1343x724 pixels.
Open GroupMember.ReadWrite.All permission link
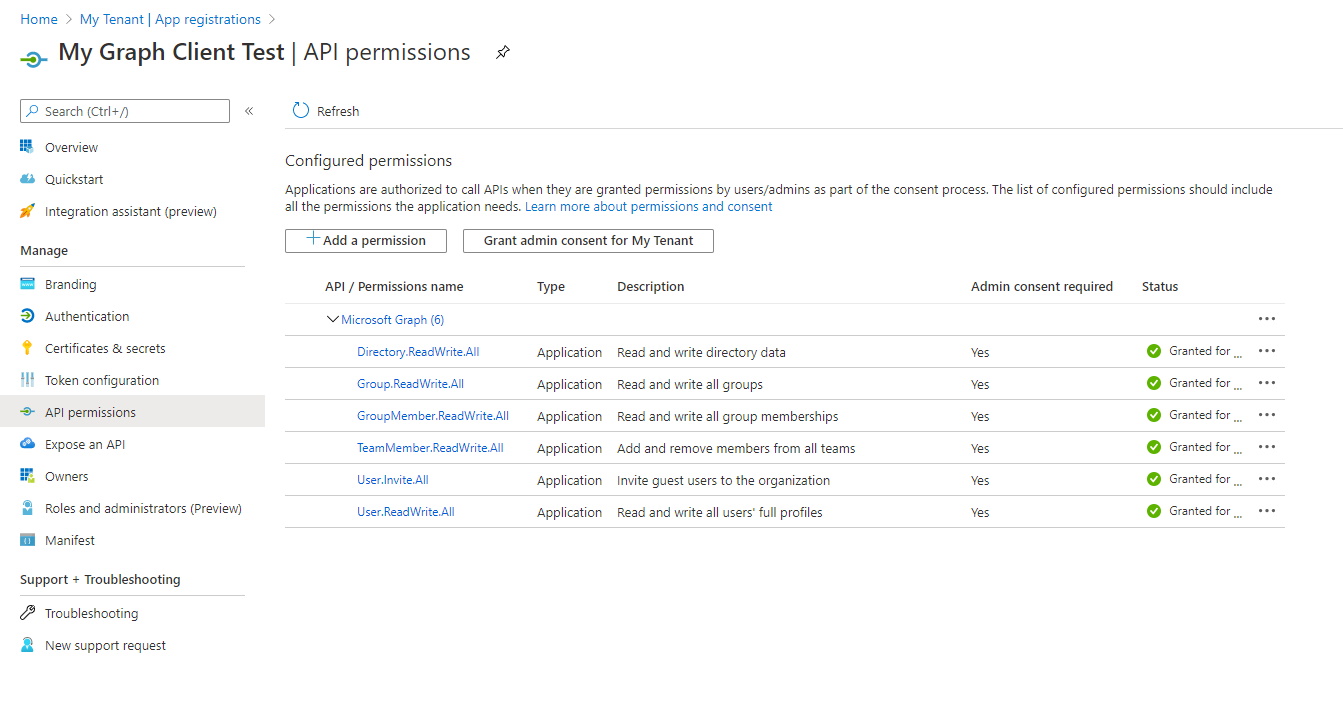click(x=433, y=416)
